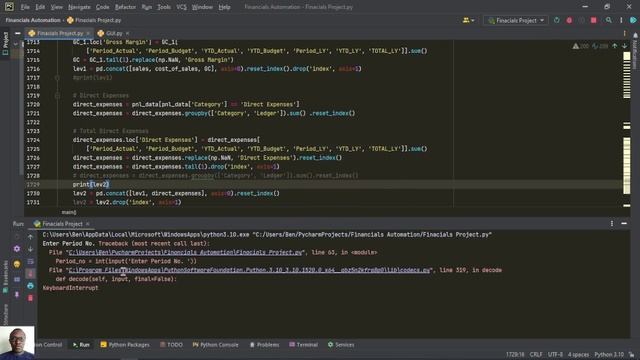The height and width of the screenshot is (360, 640).
Task: Go to previous highlighted error arrow
Action: click(615, 46)
